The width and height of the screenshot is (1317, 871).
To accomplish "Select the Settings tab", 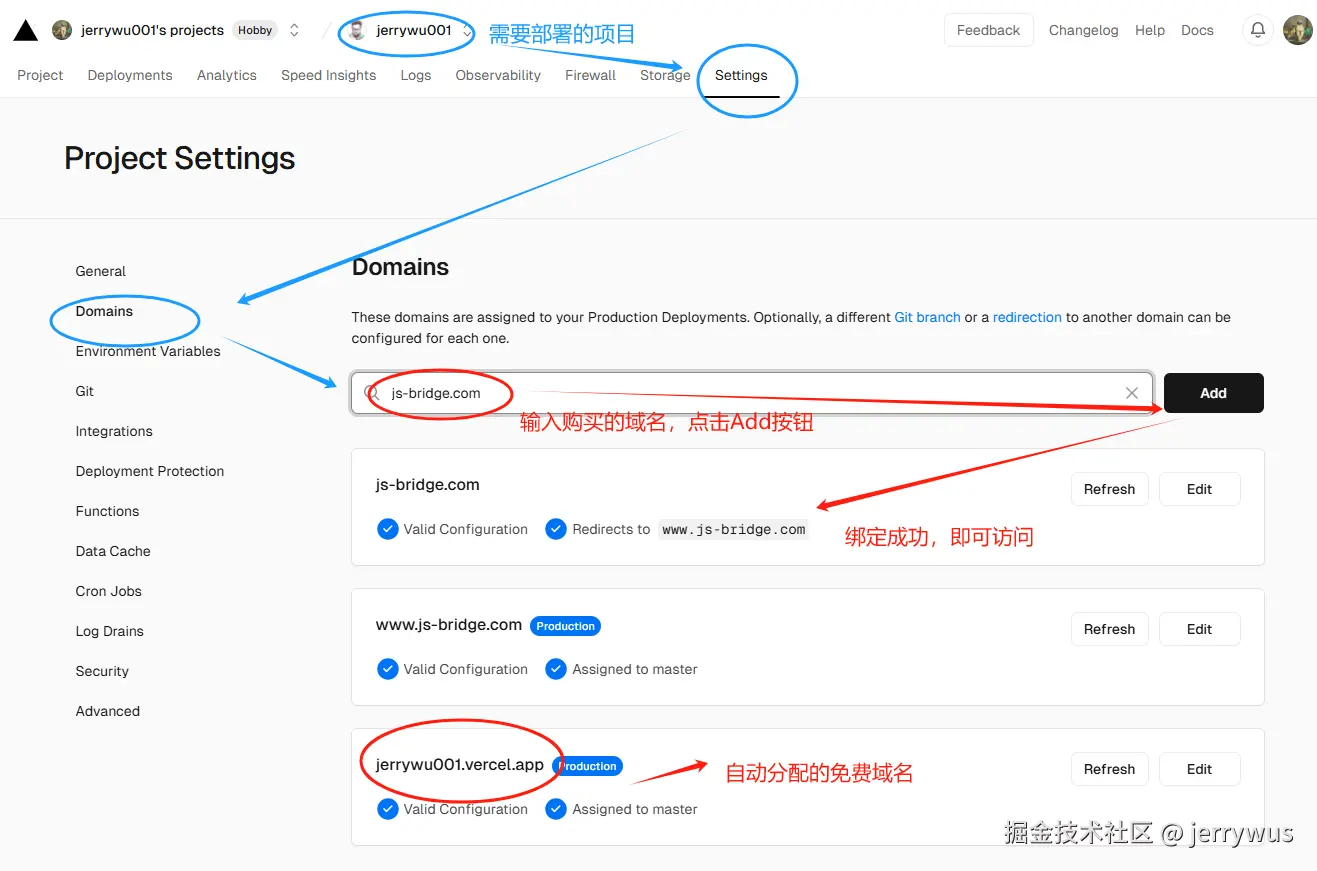I will [741, 75].
